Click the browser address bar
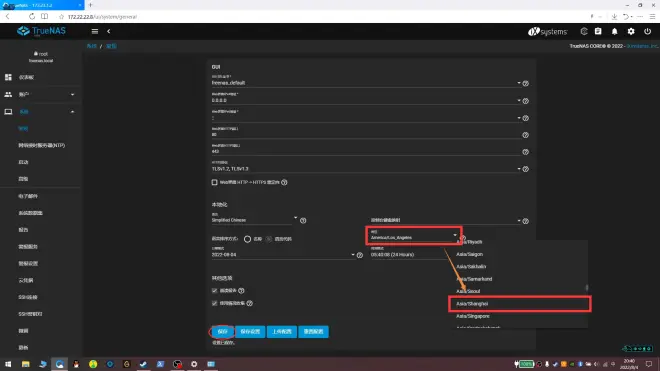The height and width of the screenshot is (371, 660). (x=324, y=17)
